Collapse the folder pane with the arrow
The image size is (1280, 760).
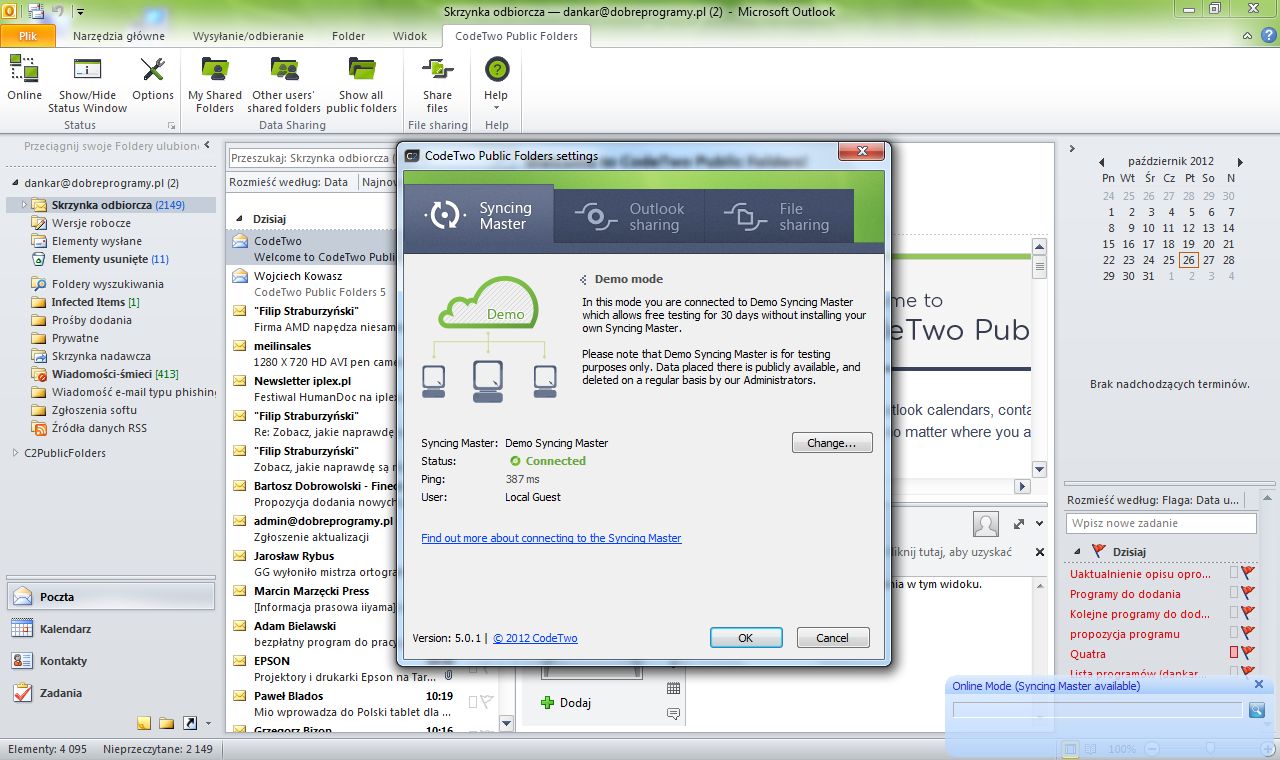tap(207, 146)
